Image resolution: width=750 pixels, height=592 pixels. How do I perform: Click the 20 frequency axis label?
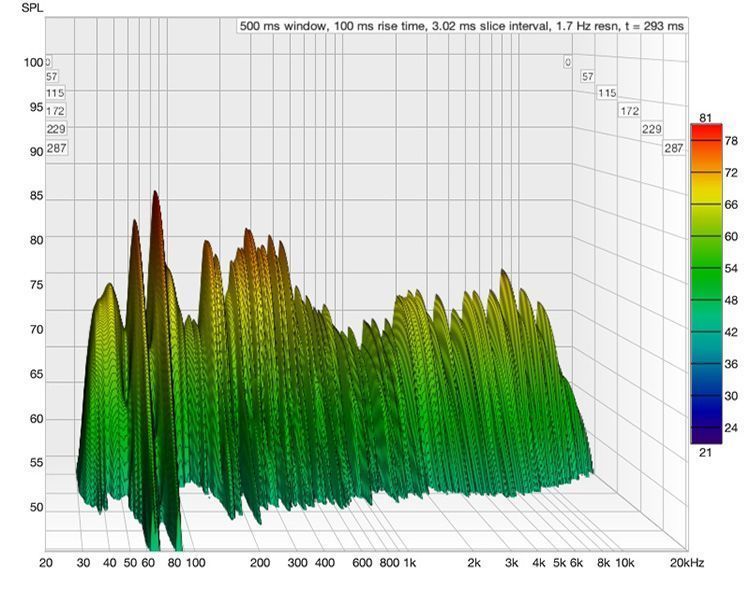coord(45,563)
